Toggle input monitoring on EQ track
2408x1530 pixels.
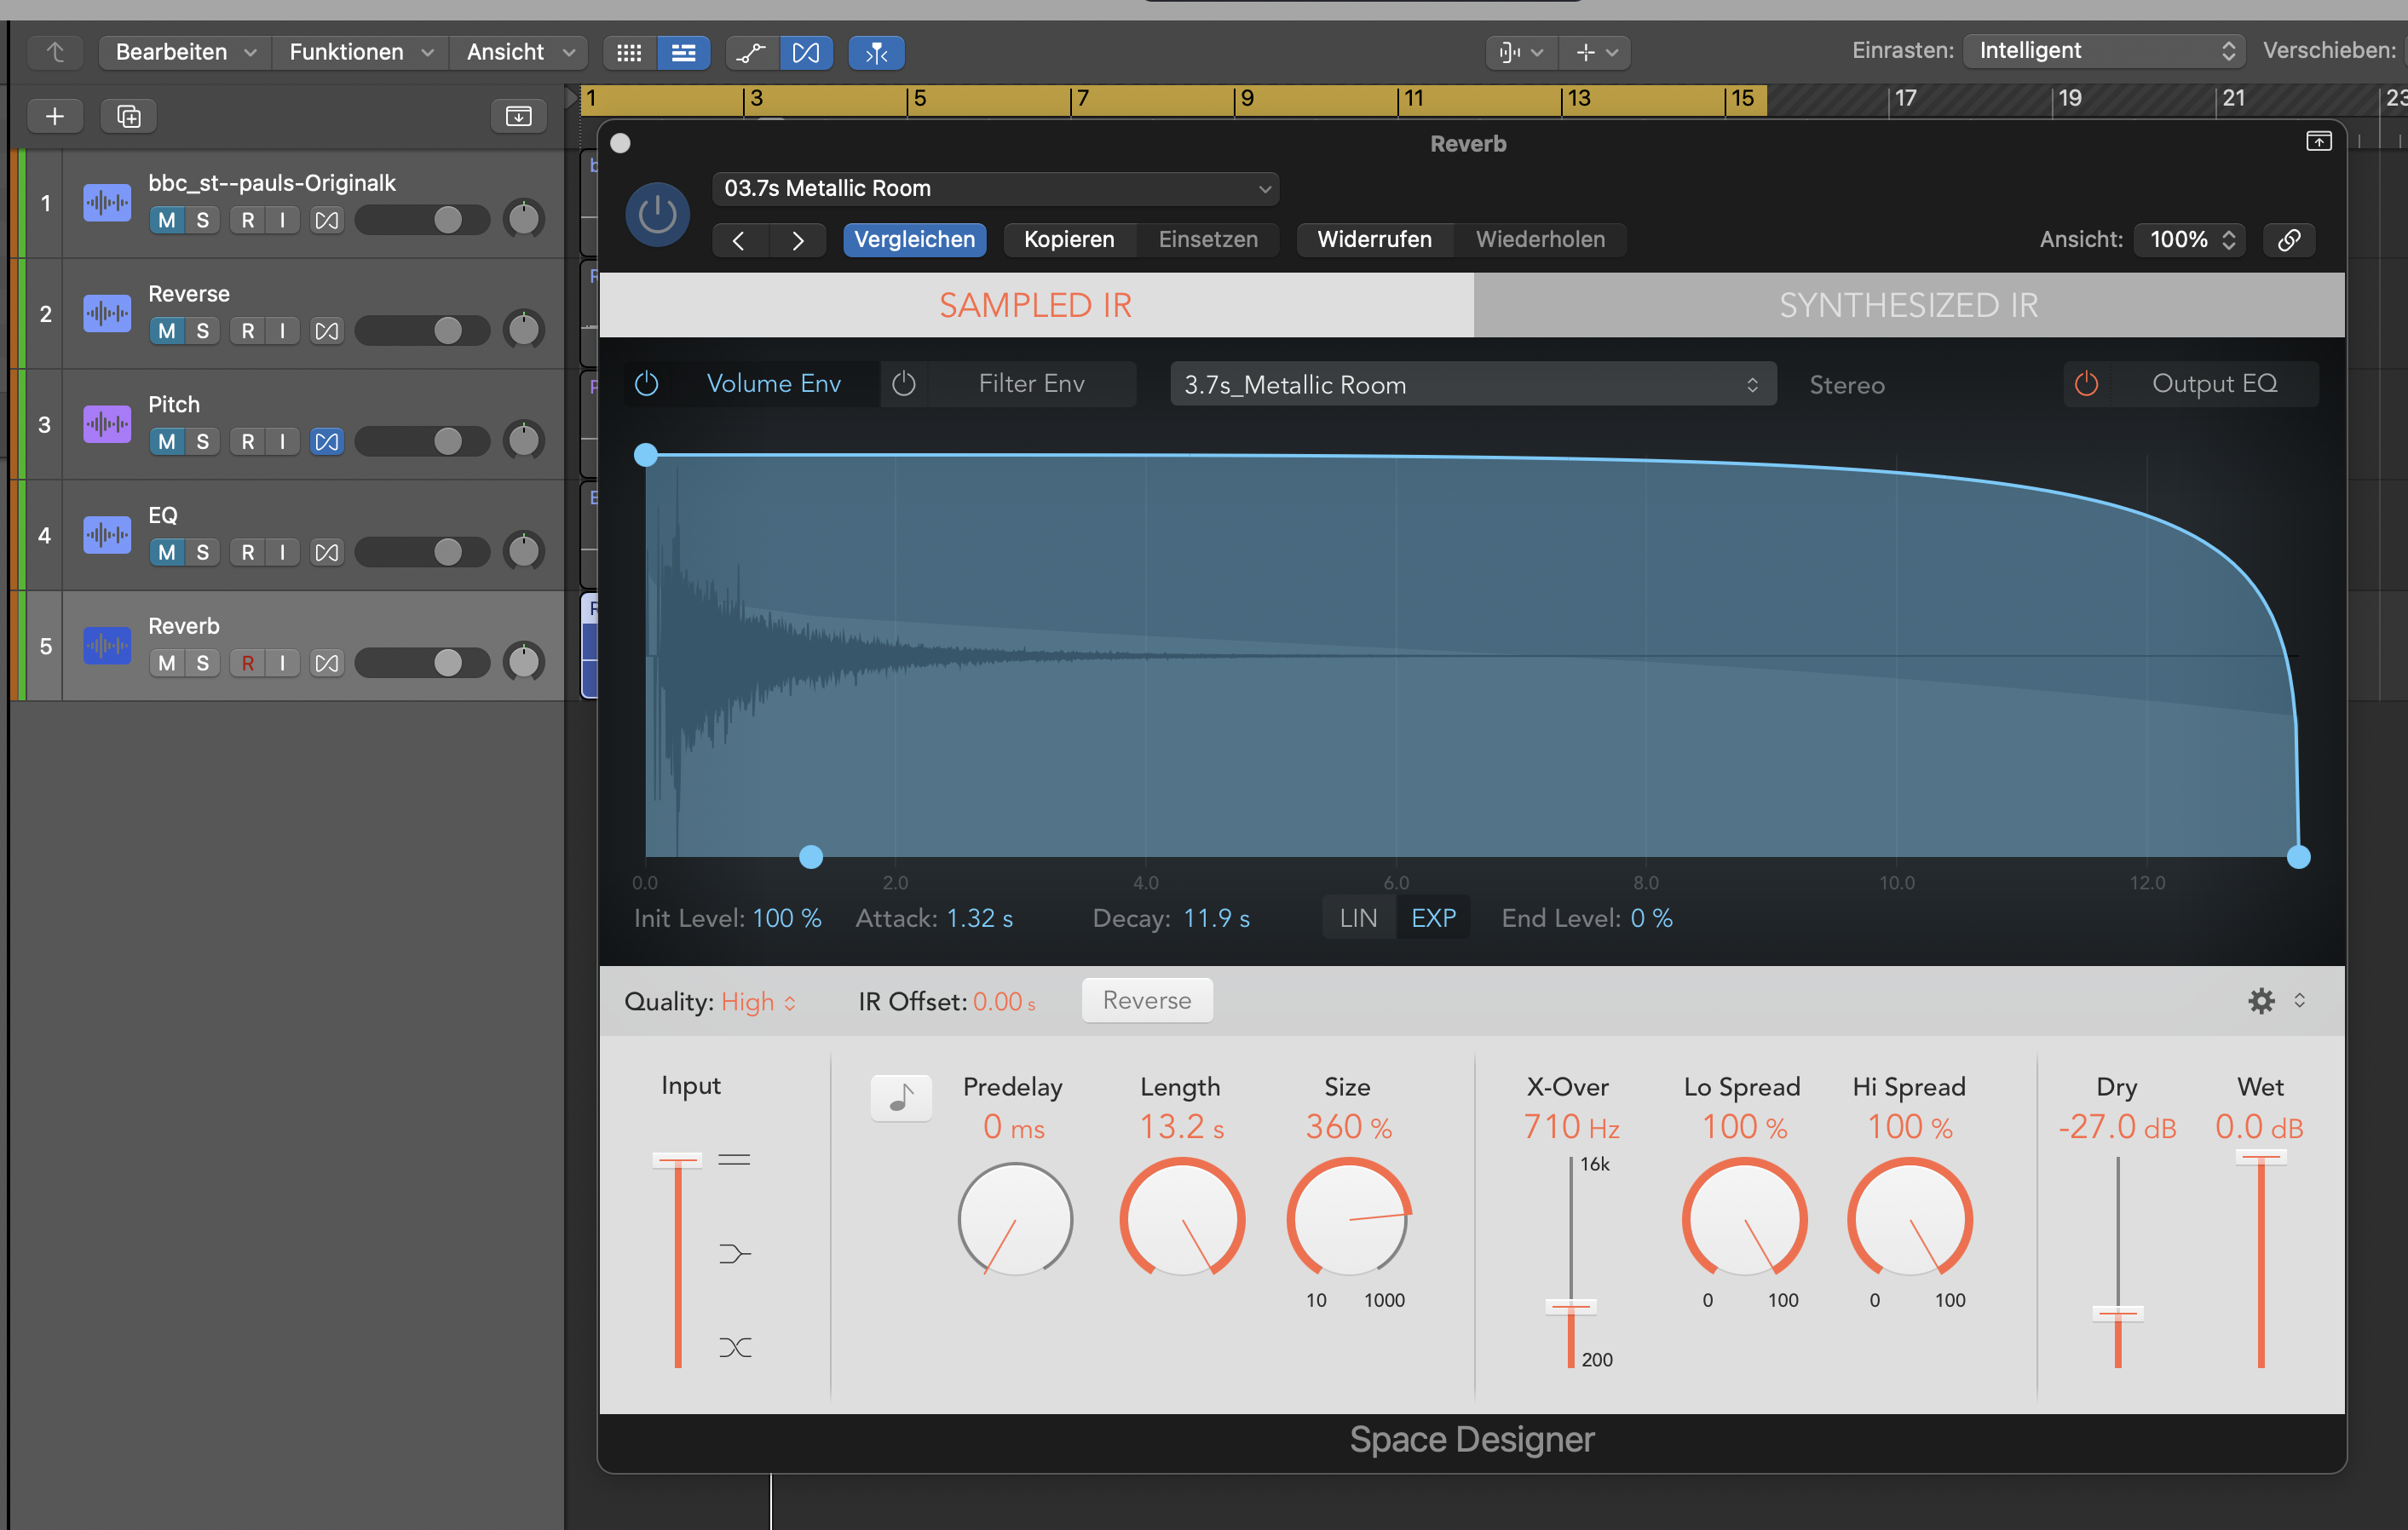pos(283,553)
